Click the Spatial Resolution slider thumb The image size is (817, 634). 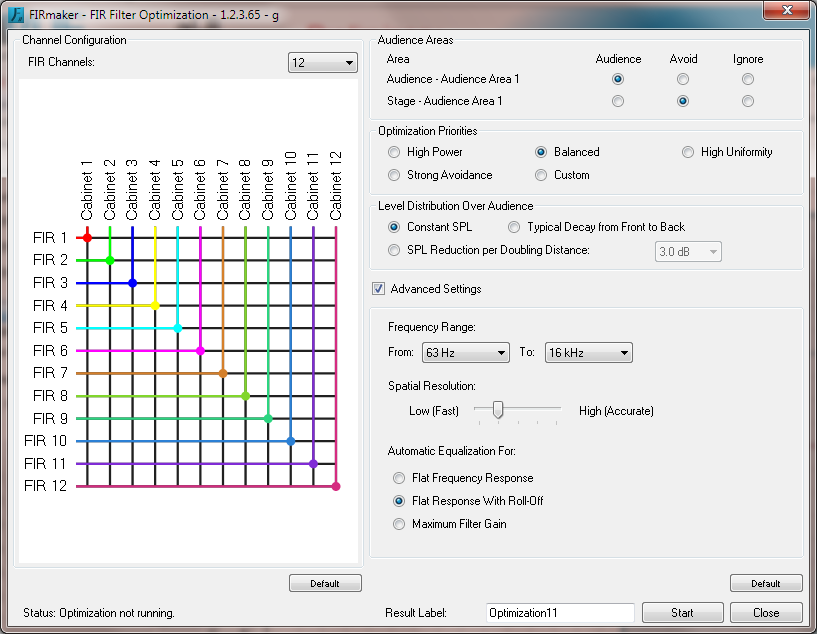498,410
